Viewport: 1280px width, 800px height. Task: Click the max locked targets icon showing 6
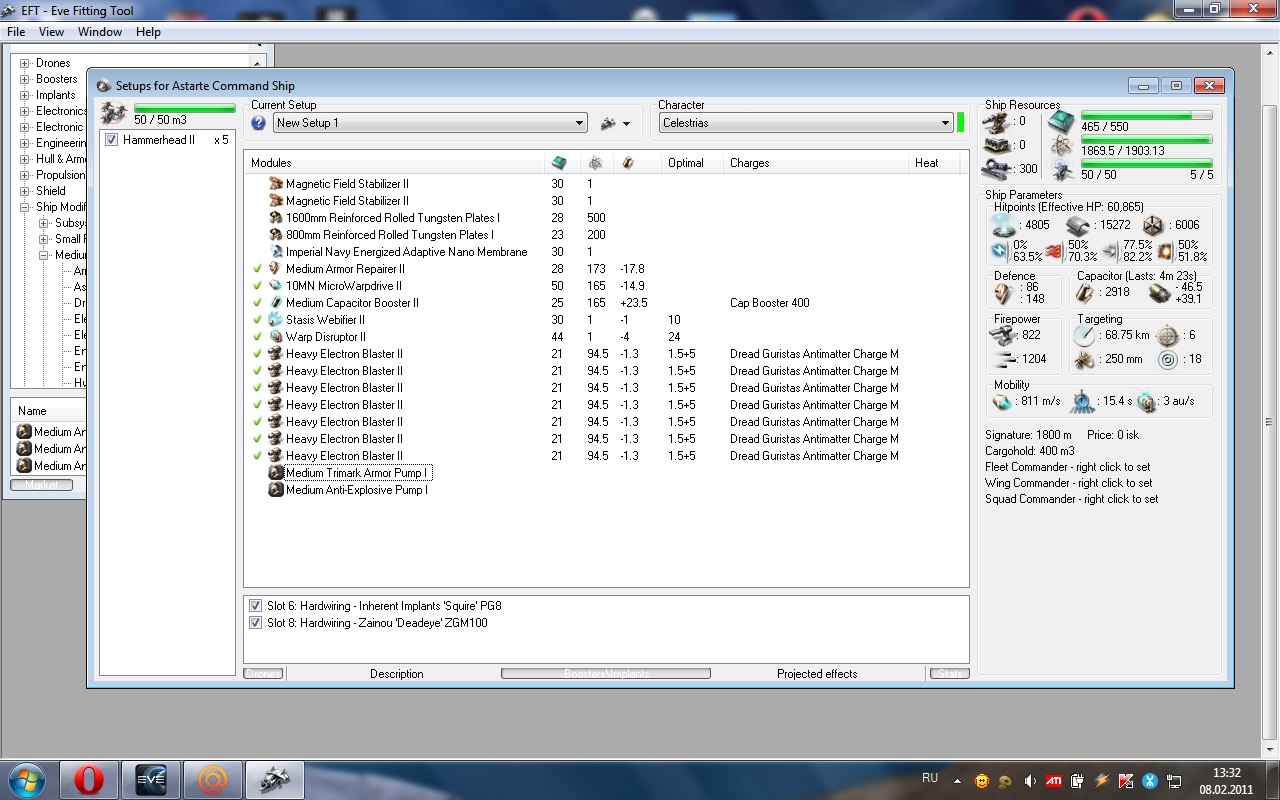coord(1167,335)
